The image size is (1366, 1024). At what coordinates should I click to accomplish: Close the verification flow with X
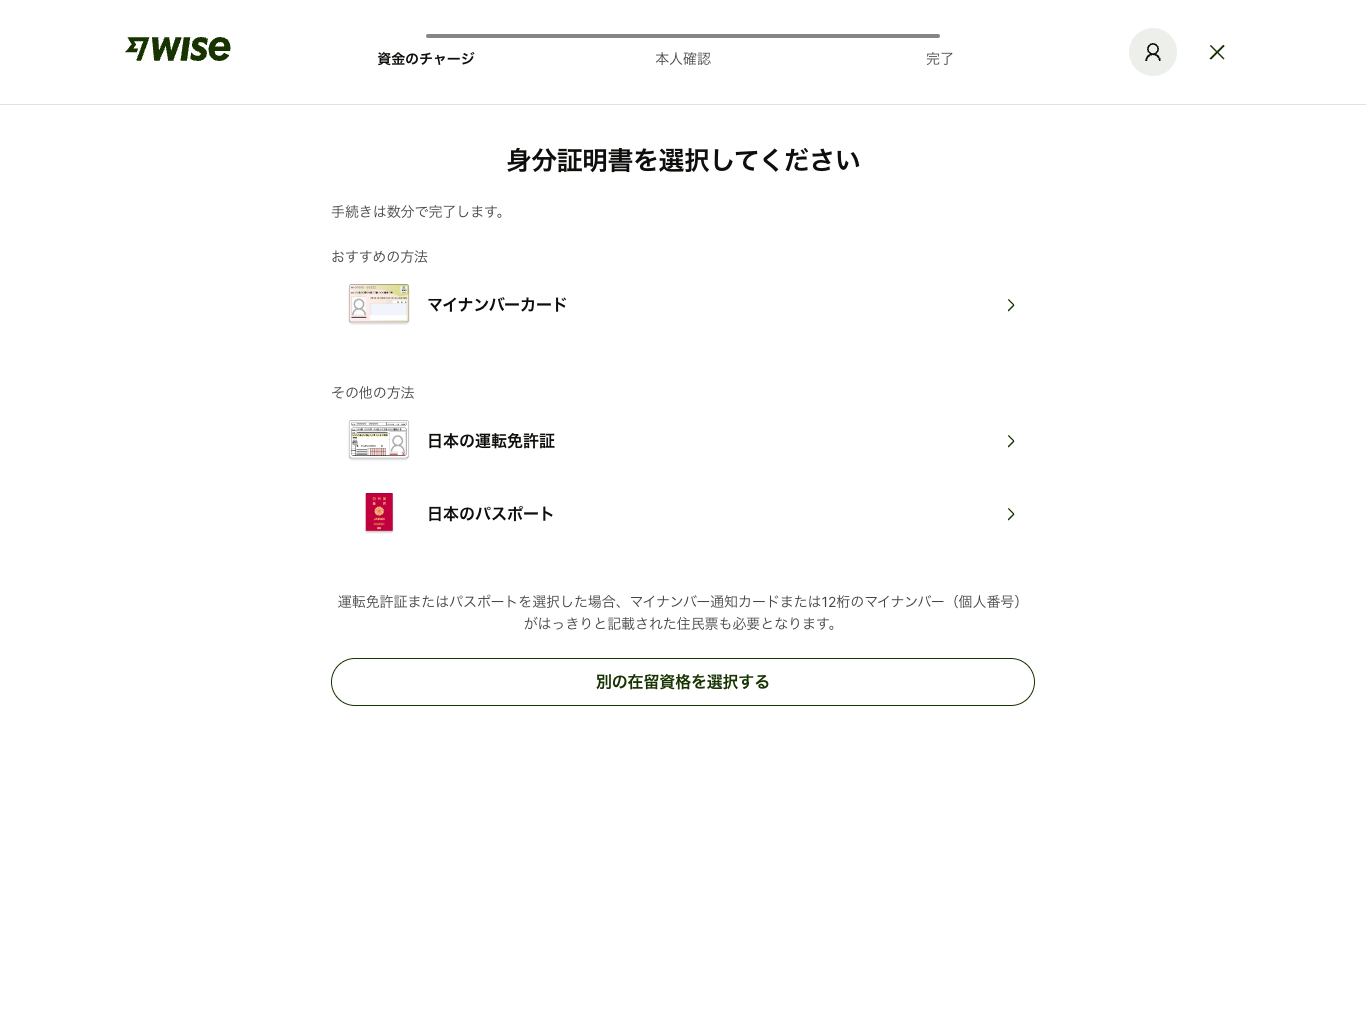(x=1216, y=52)
